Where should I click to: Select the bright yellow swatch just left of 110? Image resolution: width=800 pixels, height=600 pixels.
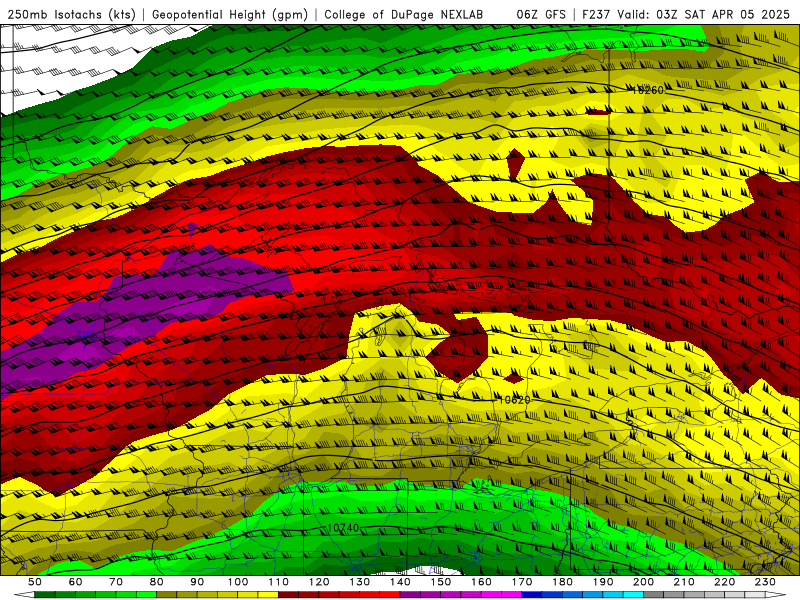pos(268,595)
